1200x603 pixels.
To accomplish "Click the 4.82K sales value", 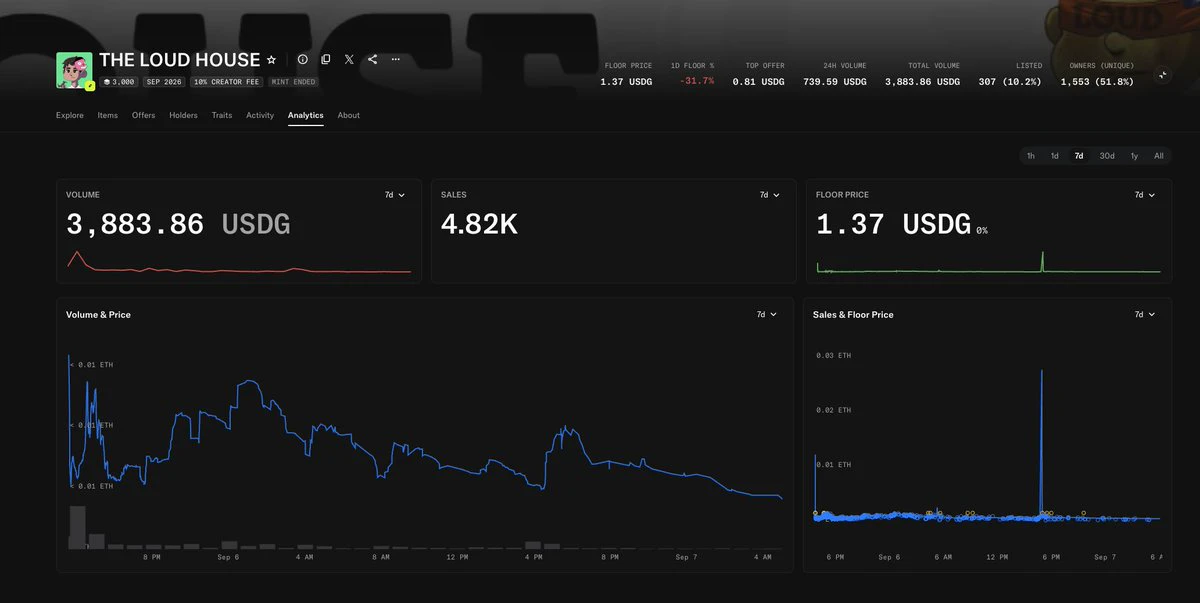I will click(x=479, y=224).
